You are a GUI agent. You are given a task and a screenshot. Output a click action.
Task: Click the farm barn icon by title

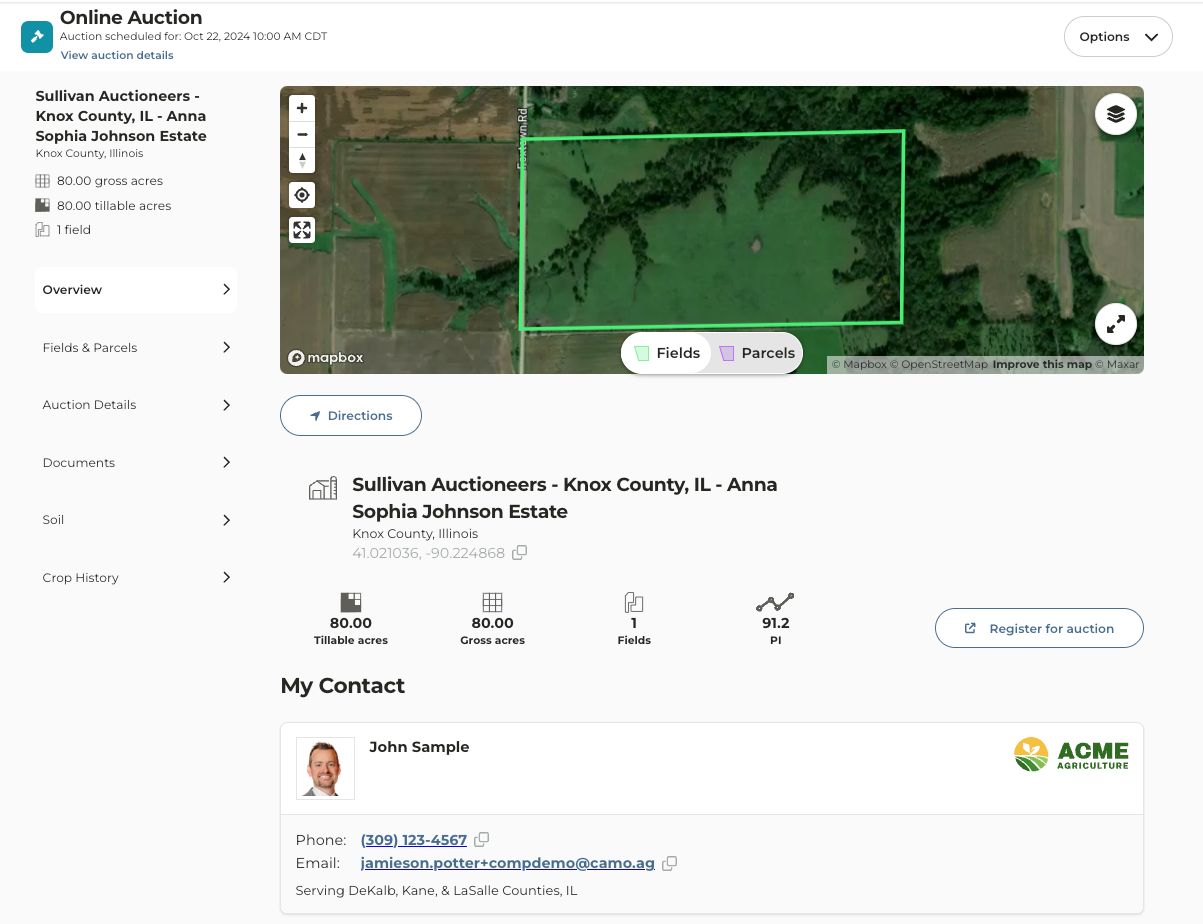[322, 488]
